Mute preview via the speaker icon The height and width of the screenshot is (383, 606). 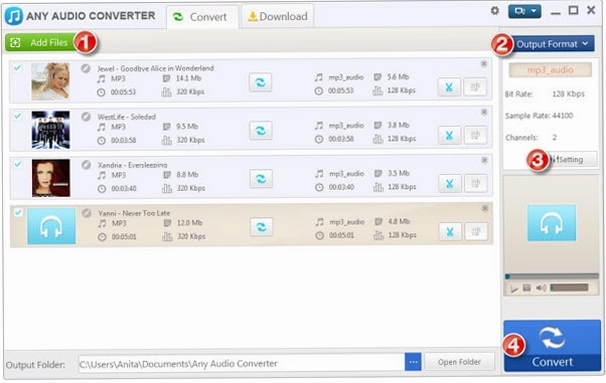pos(541,288)
